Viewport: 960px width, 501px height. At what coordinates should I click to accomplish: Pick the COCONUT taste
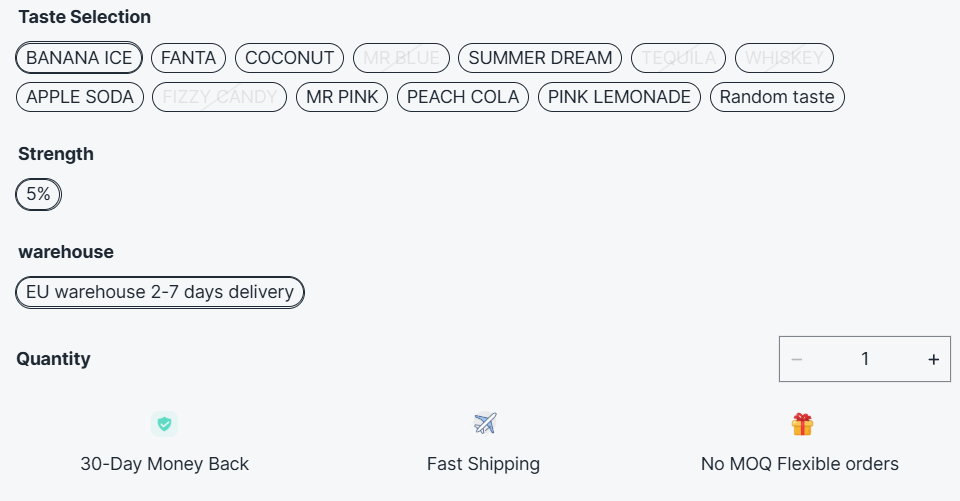290,58
